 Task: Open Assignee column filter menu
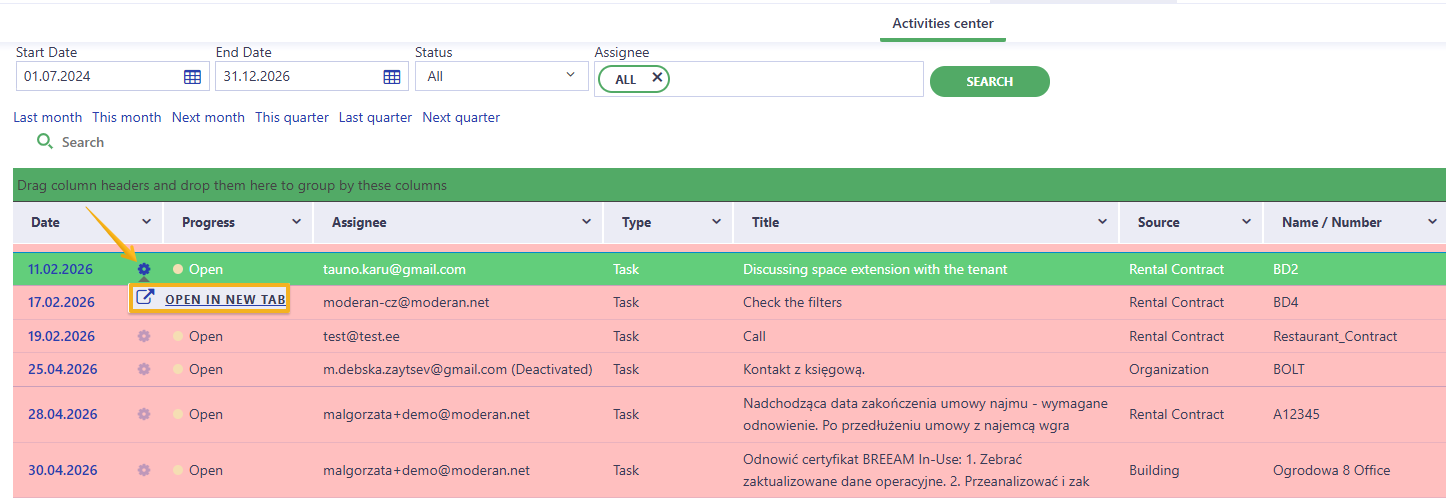[x=586, y=222]
